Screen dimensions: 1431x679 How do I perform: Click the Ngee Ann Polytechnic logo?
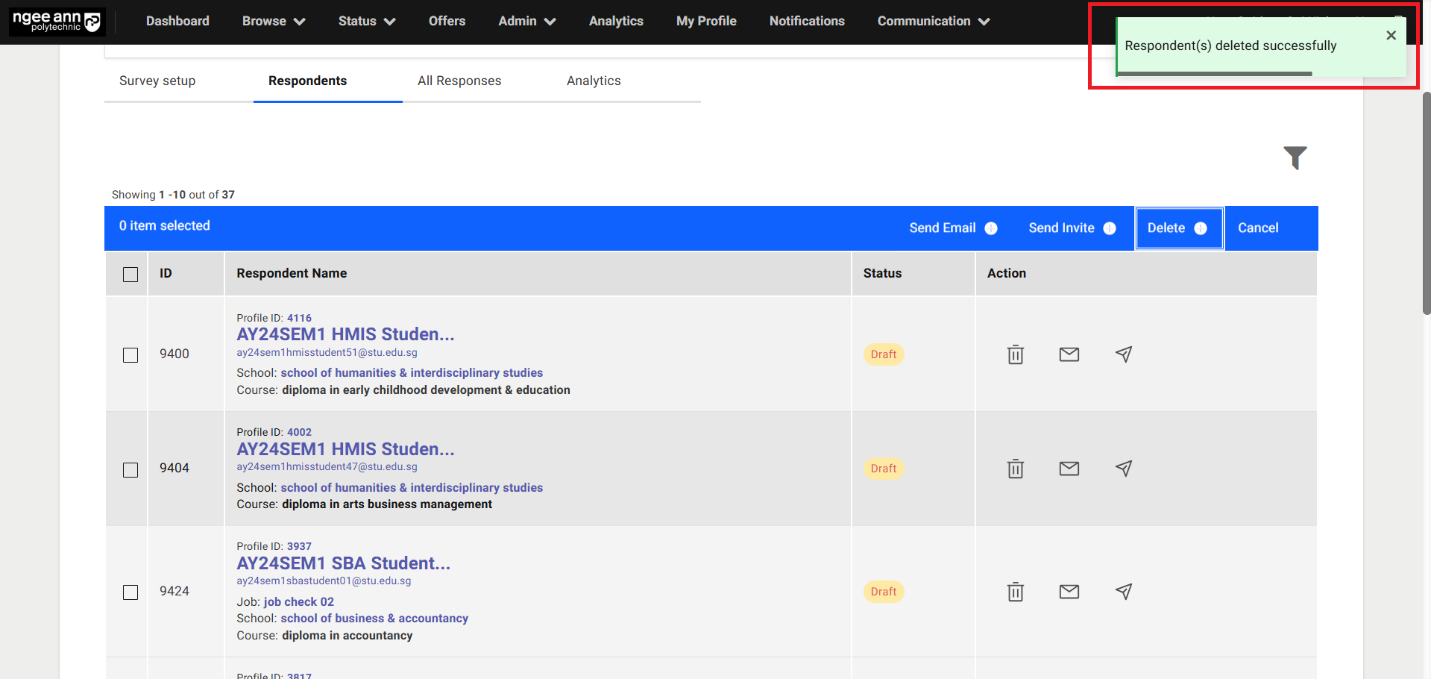(x=57, y=20)
